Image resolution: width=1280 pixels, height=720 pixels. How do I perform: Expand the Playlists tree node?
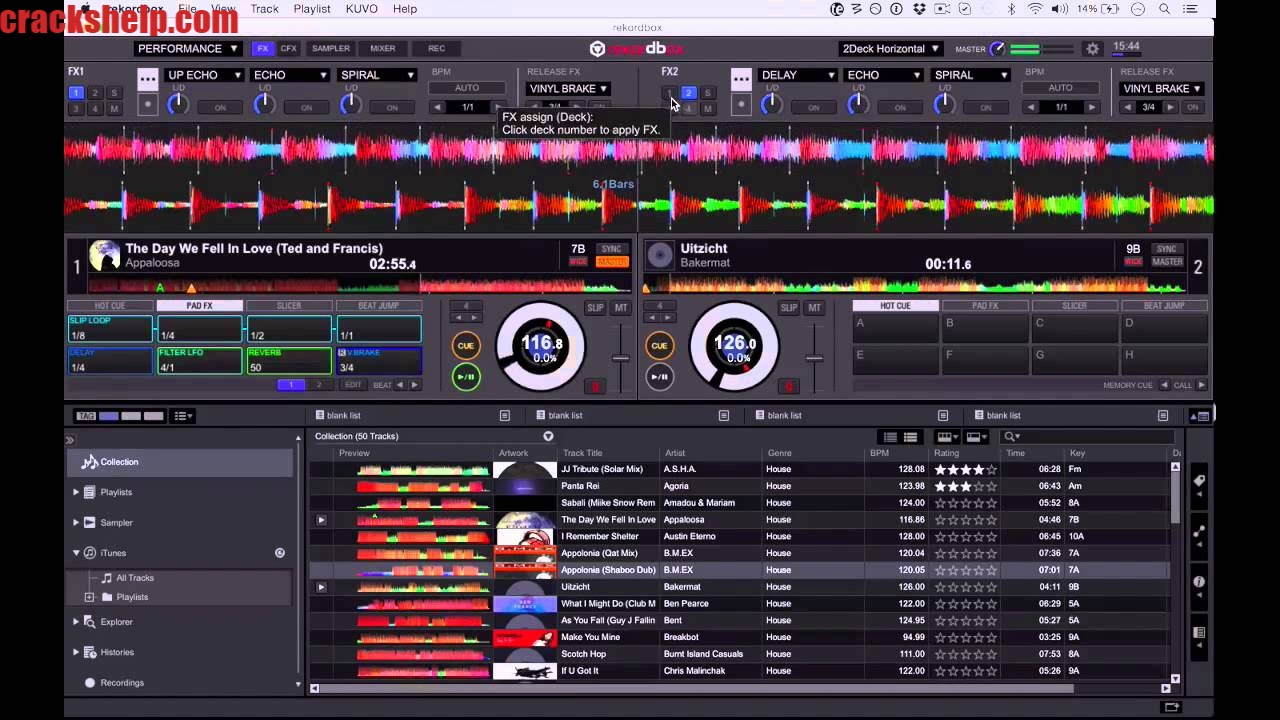tap(76, 492)
